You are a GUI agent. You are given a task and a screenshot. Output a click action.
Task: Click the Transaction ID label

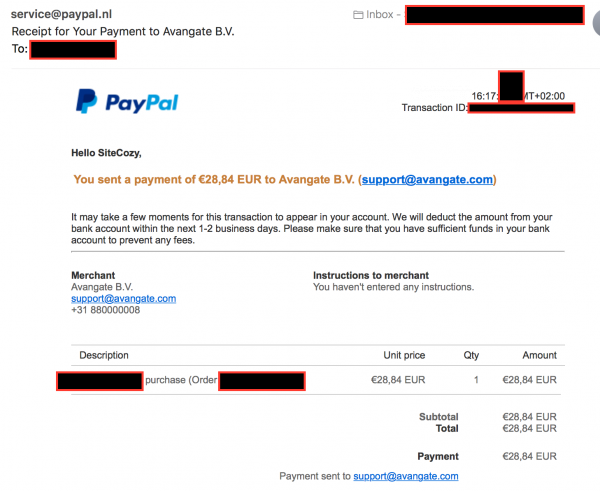tap(434, 108)
